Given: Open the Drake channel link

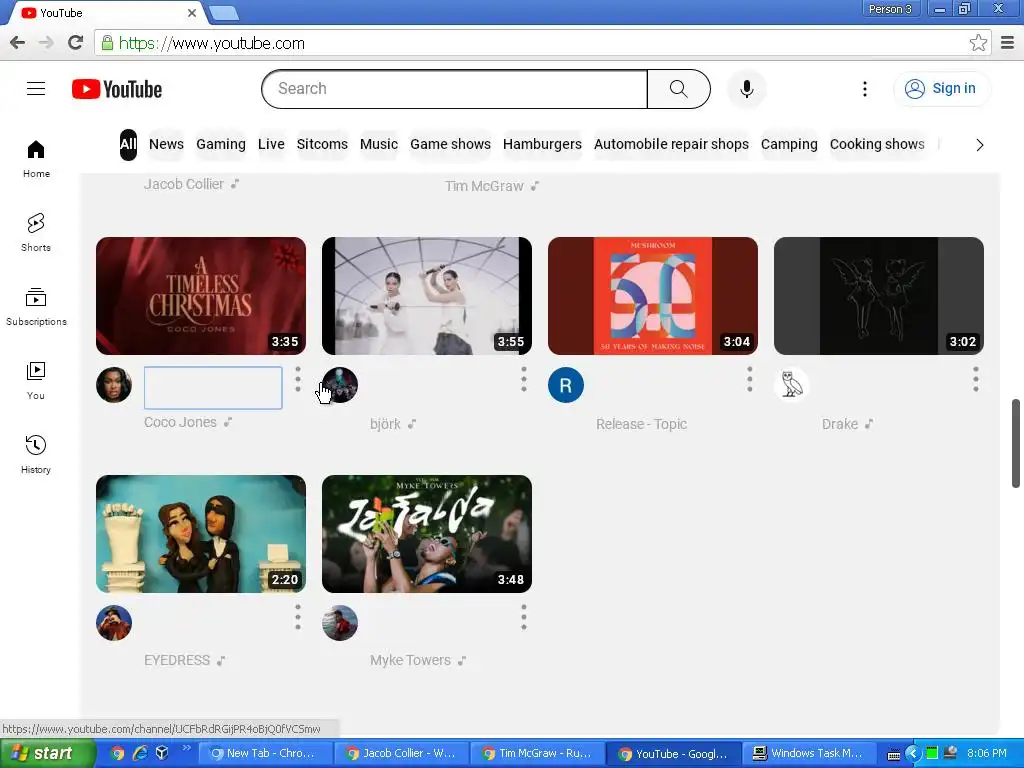Looking at the screenshot, I should click(840, 424).
